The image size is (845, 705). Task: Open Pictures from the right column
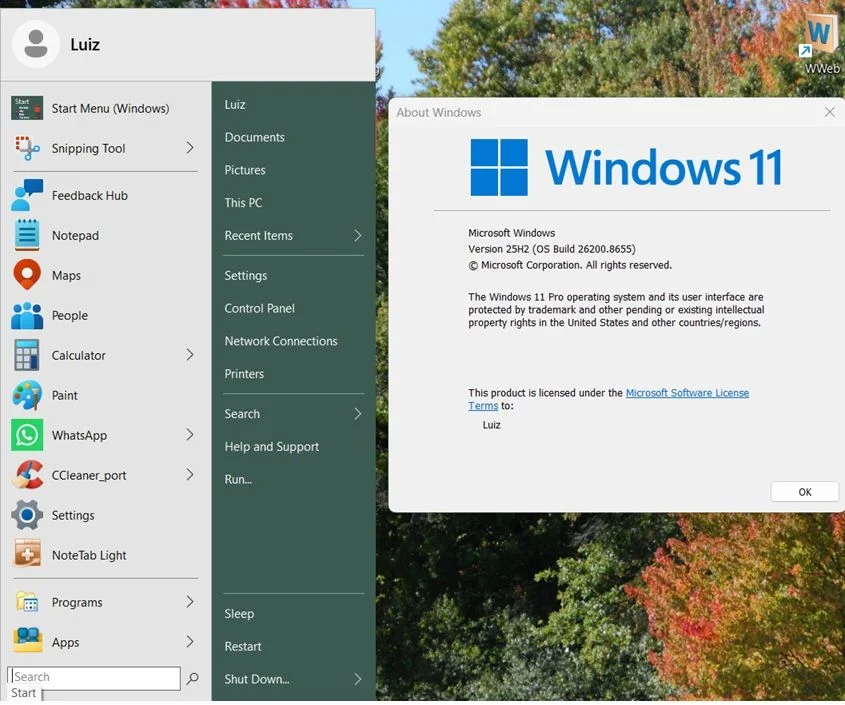pyautogui.click(x=245, y=170)
